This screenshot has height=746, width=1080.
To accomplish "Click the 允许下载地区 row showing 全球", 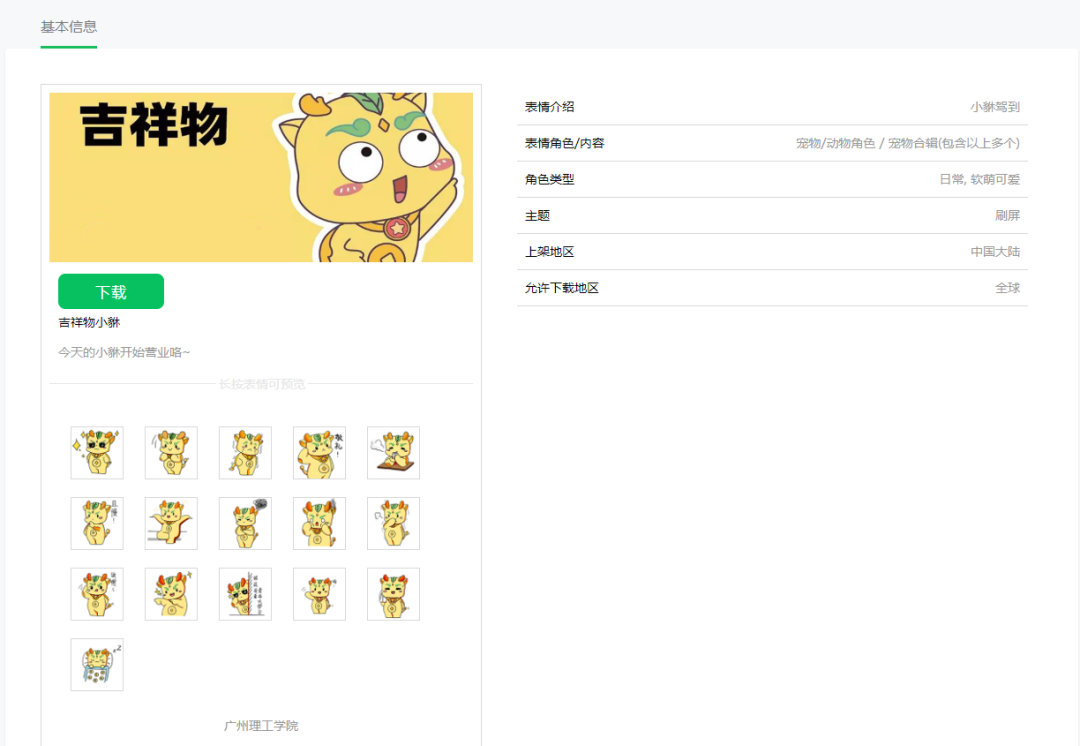I will (x=772, y=288).
